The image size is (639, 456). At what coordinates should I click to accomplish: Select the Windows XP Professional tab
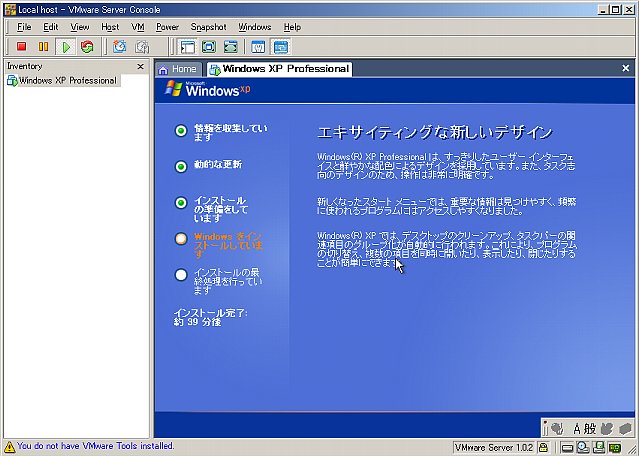click(x=280, y=69)
